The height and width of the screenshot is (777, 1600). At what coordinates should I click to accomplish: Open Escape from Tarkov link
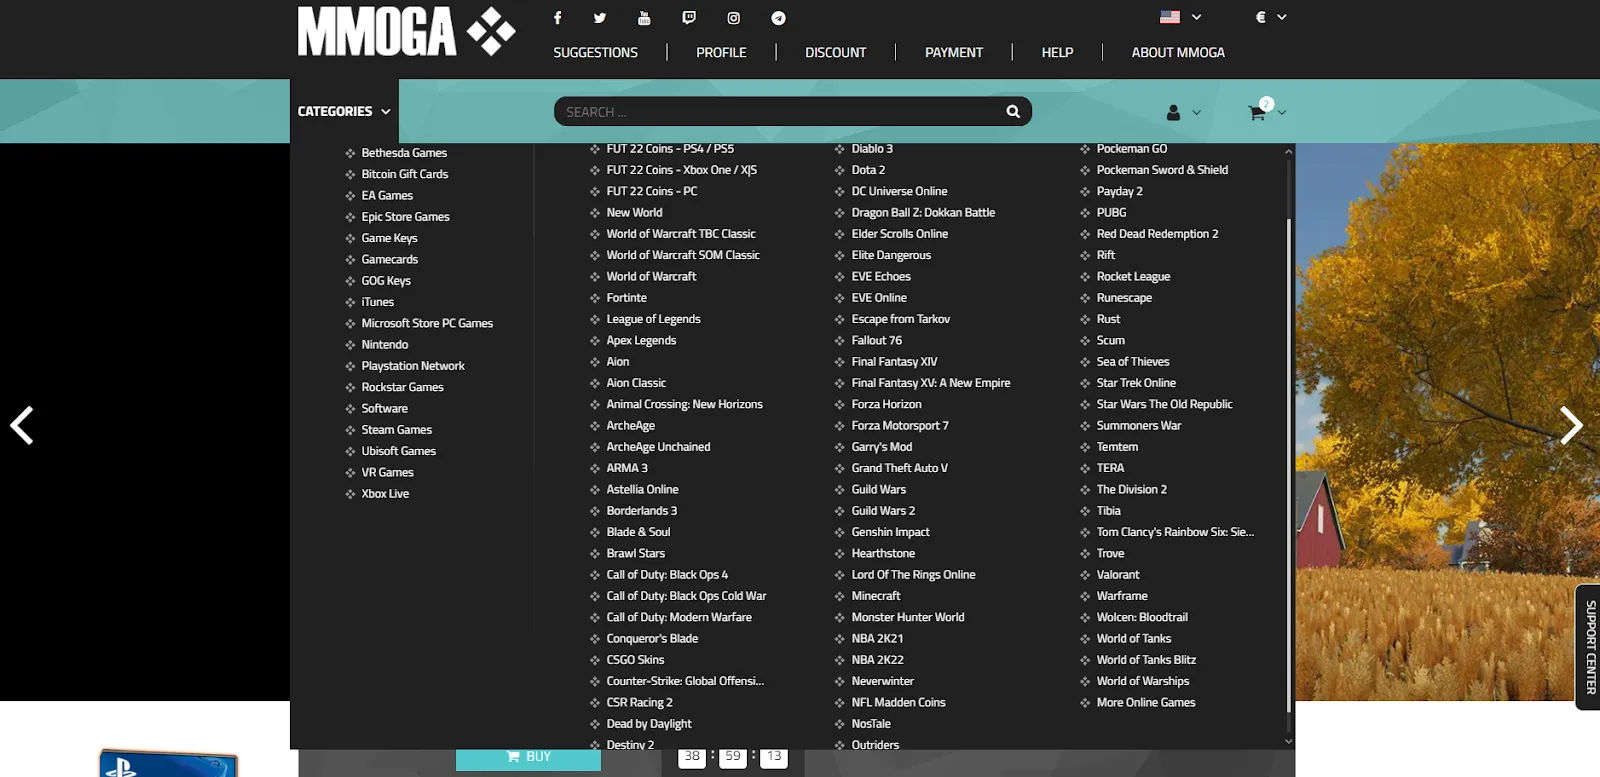point(900,319)
